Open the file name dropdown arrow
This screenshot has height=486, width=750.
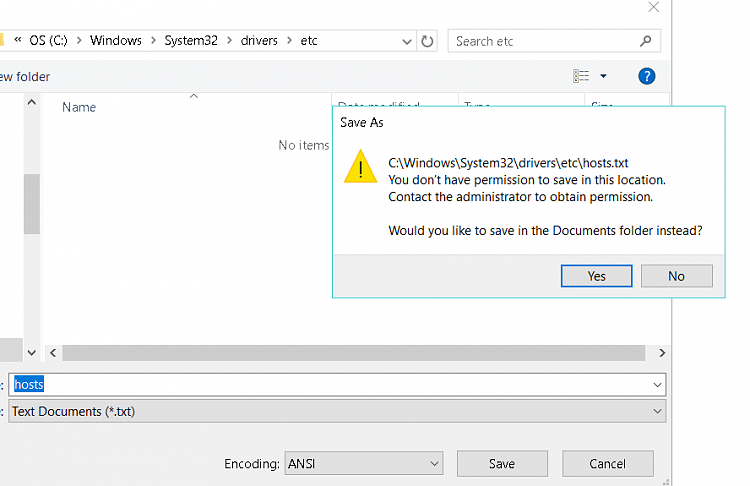[657, 385]
